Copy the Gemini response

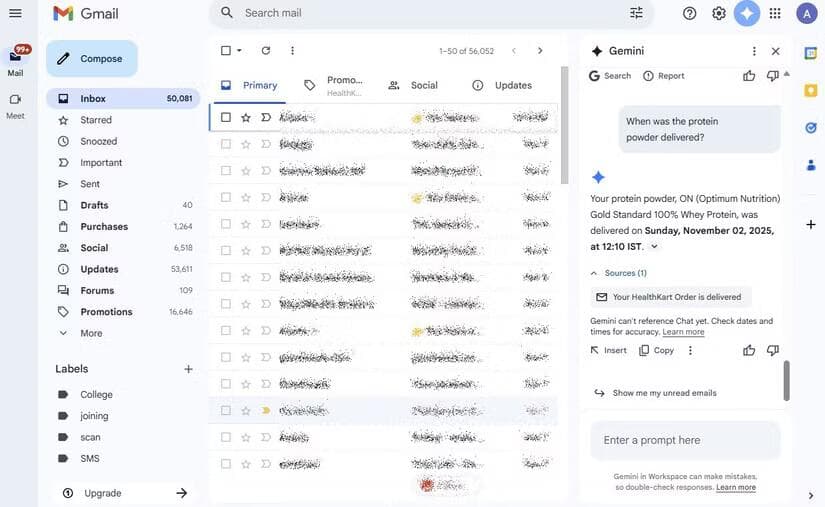pyautogui.click(x=656, y=350)
